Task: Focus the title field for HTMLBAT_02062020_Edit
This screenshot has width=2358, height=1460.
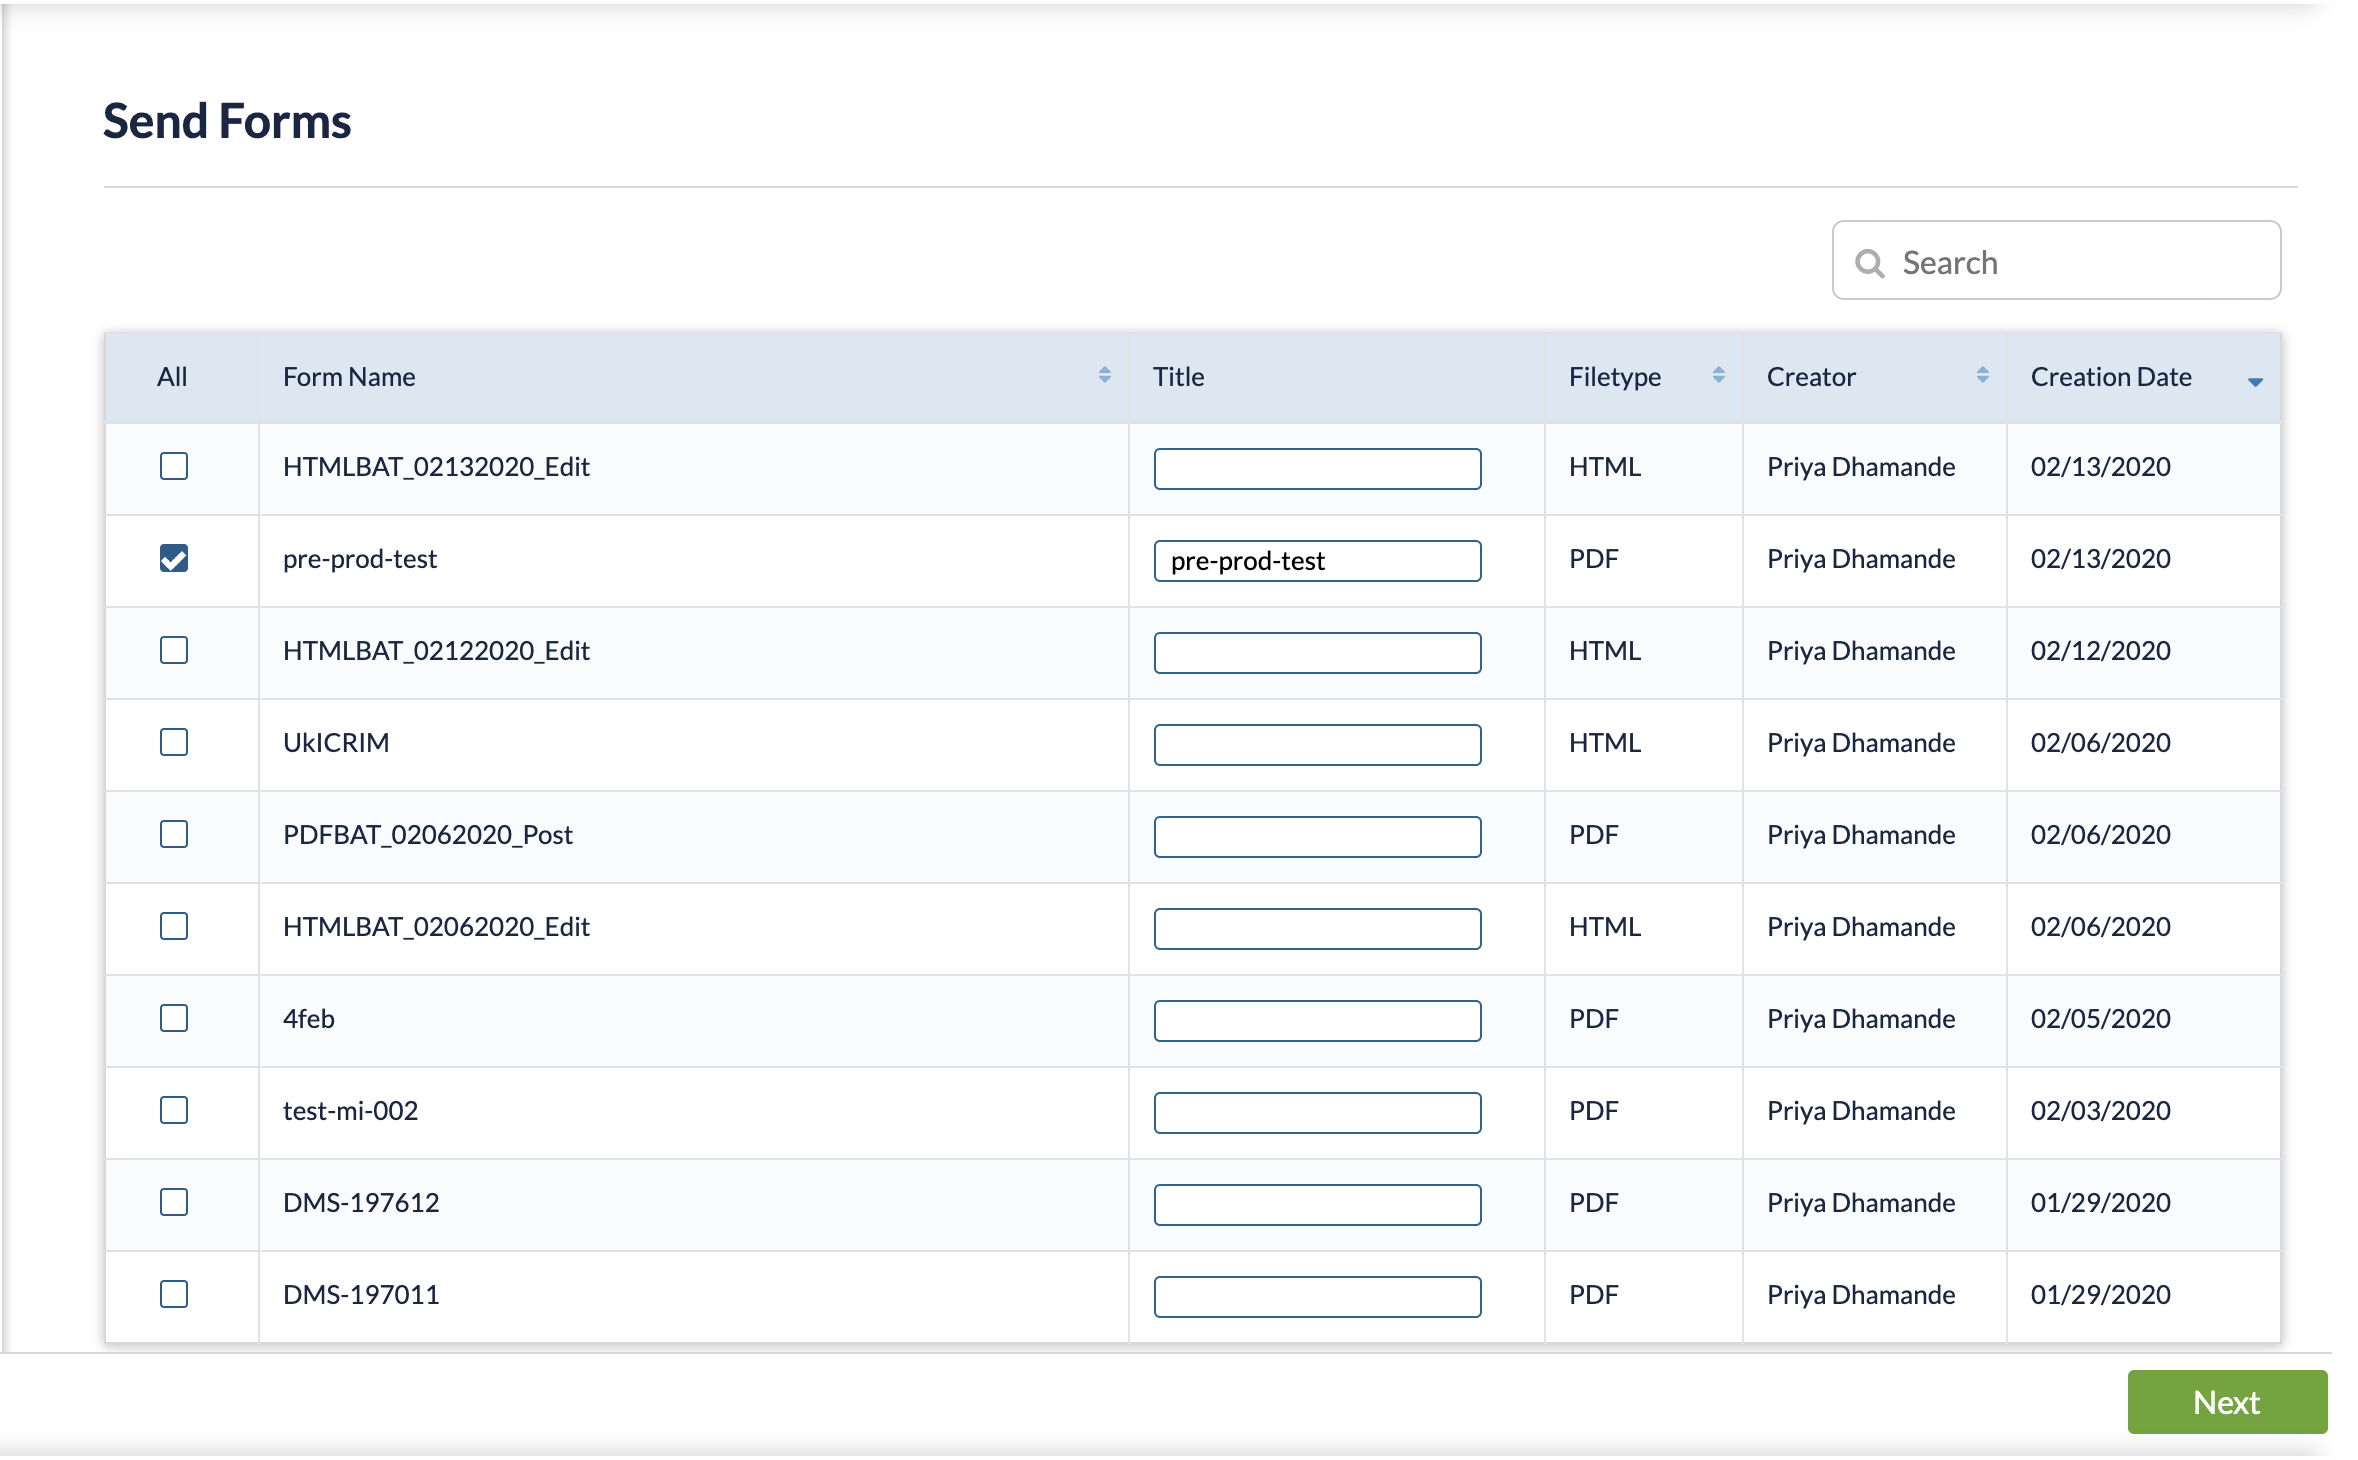Action: click(x=1317, y=929)
